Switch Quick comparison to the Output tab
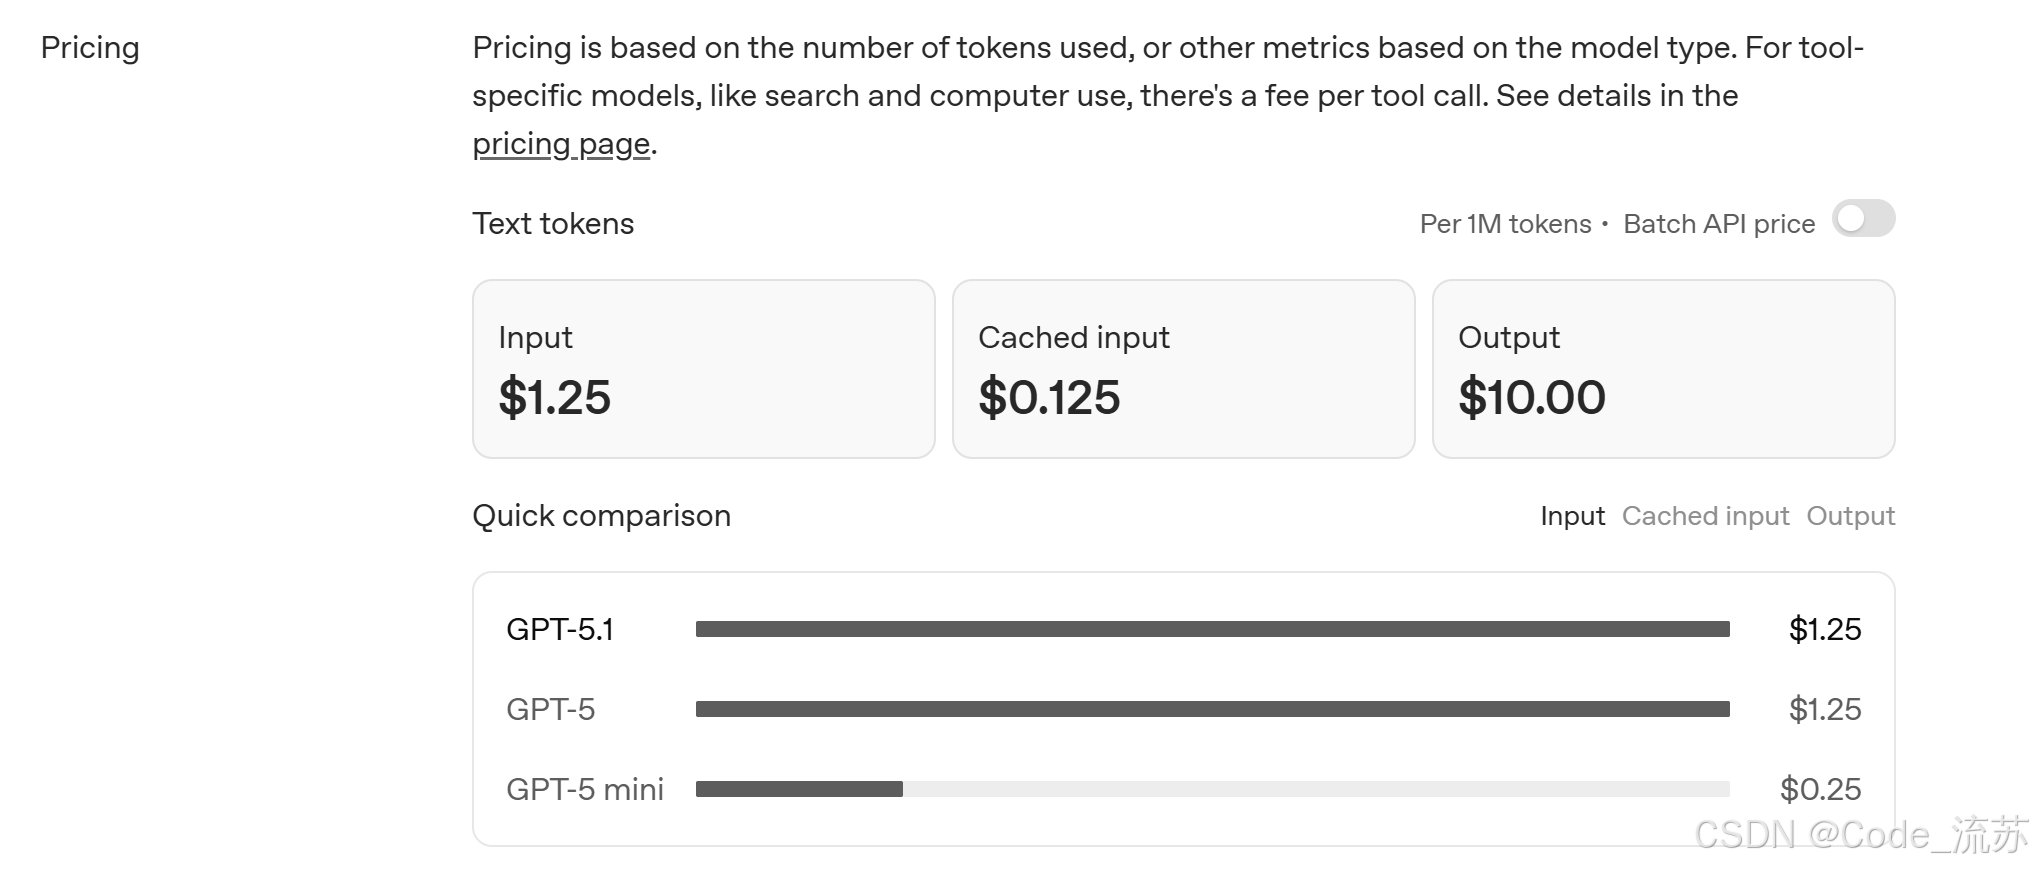Viewport: 2034px width, 869px height. (1850, 516)
